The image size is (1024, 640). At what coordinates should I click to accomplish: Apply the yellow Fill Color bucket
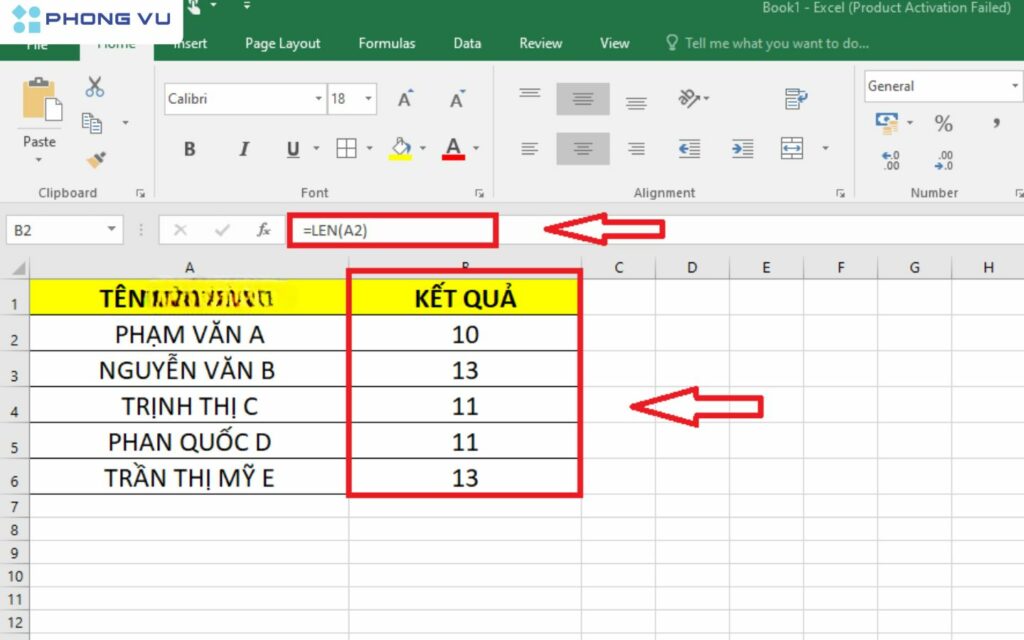[400, 149]
